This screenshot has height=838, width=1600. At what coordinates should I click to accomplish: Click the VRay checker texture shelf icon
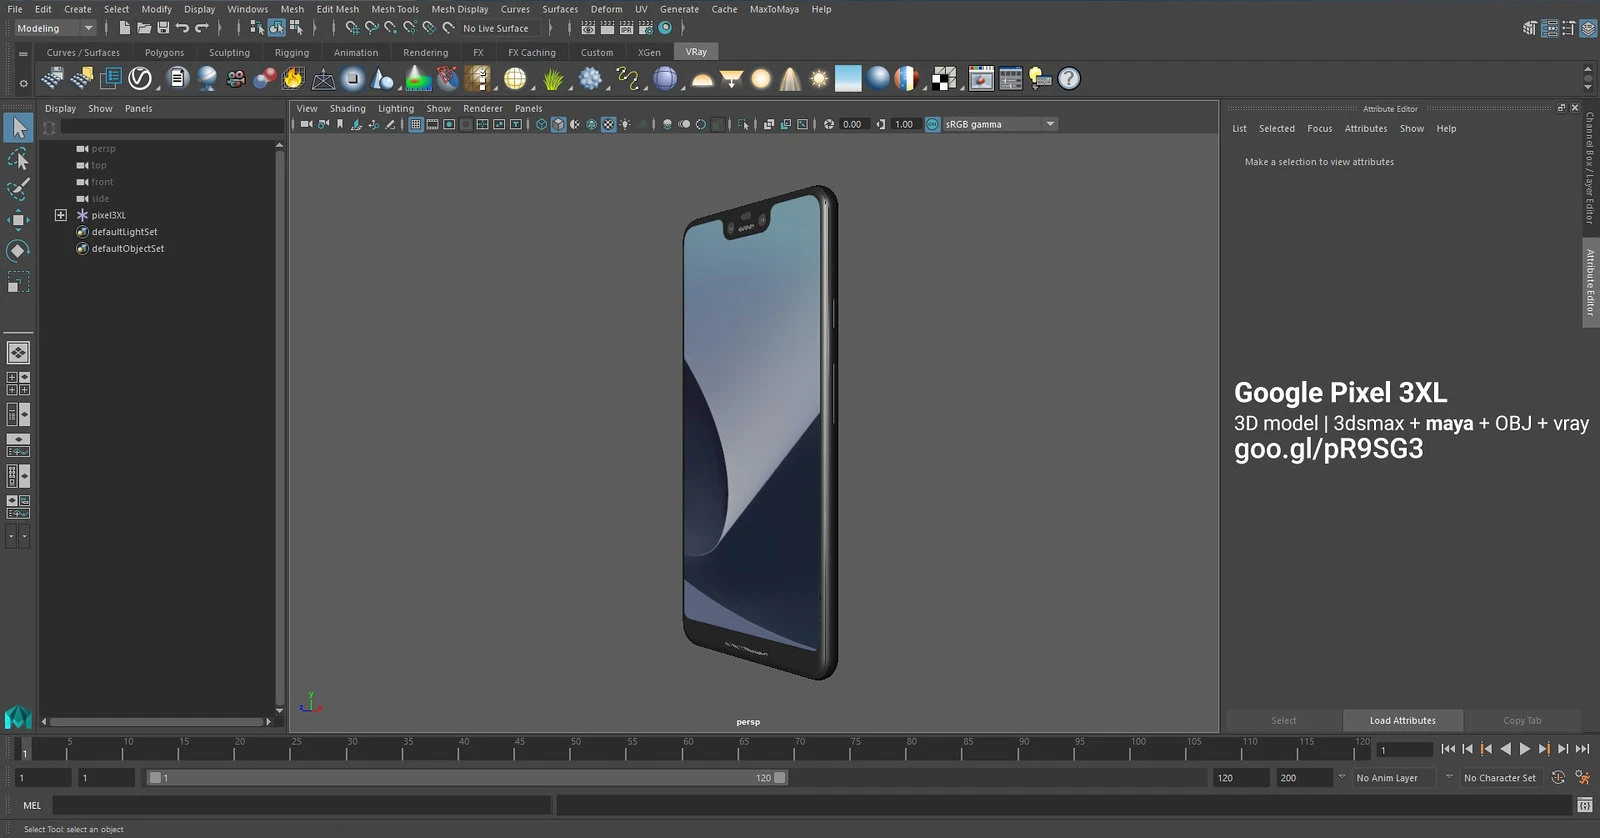(944, 78)
